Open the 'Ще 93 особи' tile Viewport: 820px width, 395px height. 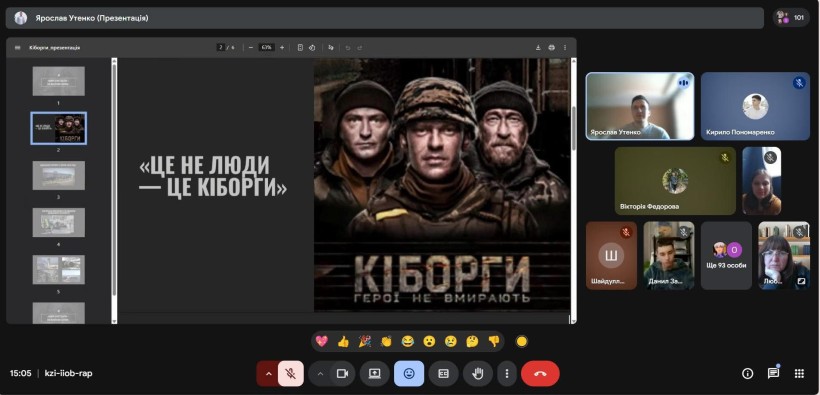click(726, 255)
